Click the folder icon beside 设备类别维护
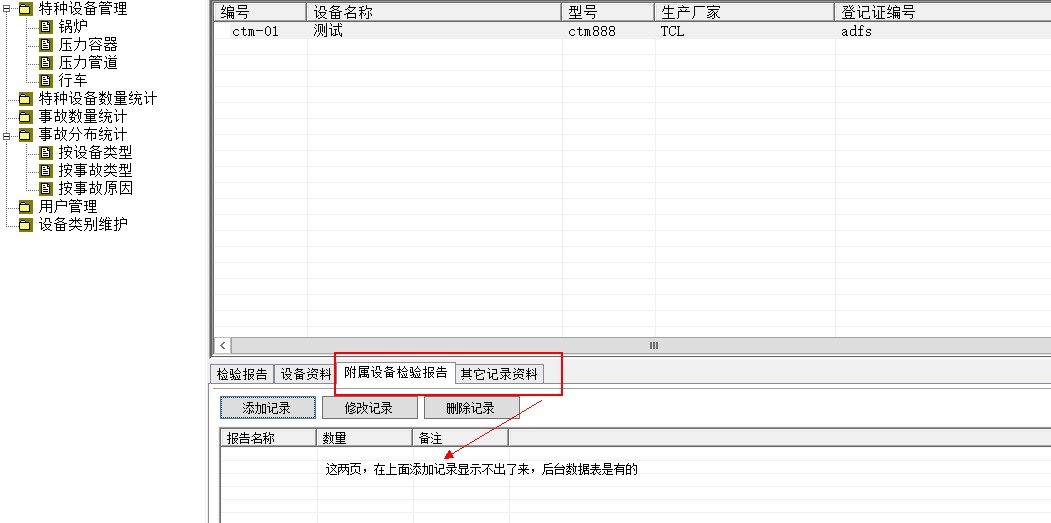Screen dimensions: 1051x523 25,225
